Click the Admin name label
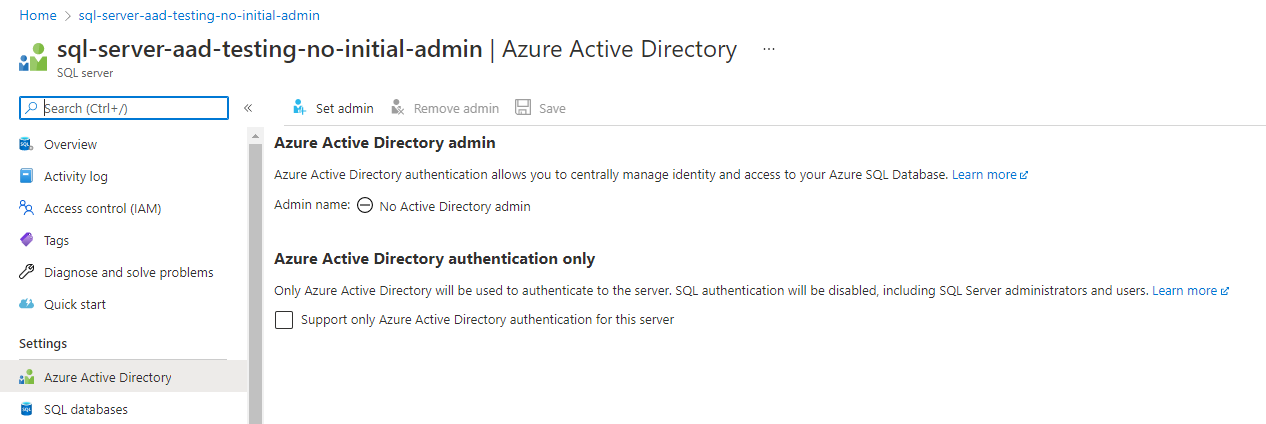The height and width of the screenshot is (424, 1266). (312, 205)
